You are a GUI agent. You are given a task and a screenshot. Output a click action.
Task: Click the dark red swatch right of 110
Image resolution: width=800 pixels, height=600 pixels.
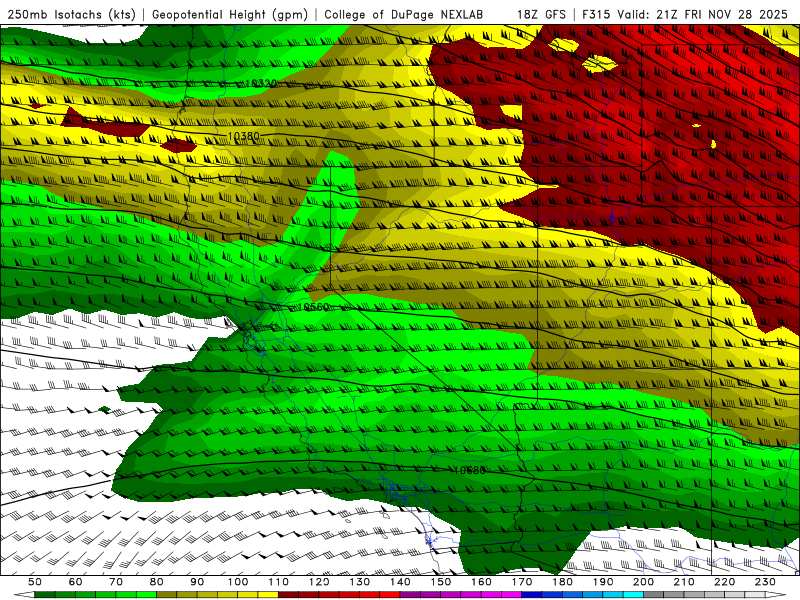[x=288, y=595]
